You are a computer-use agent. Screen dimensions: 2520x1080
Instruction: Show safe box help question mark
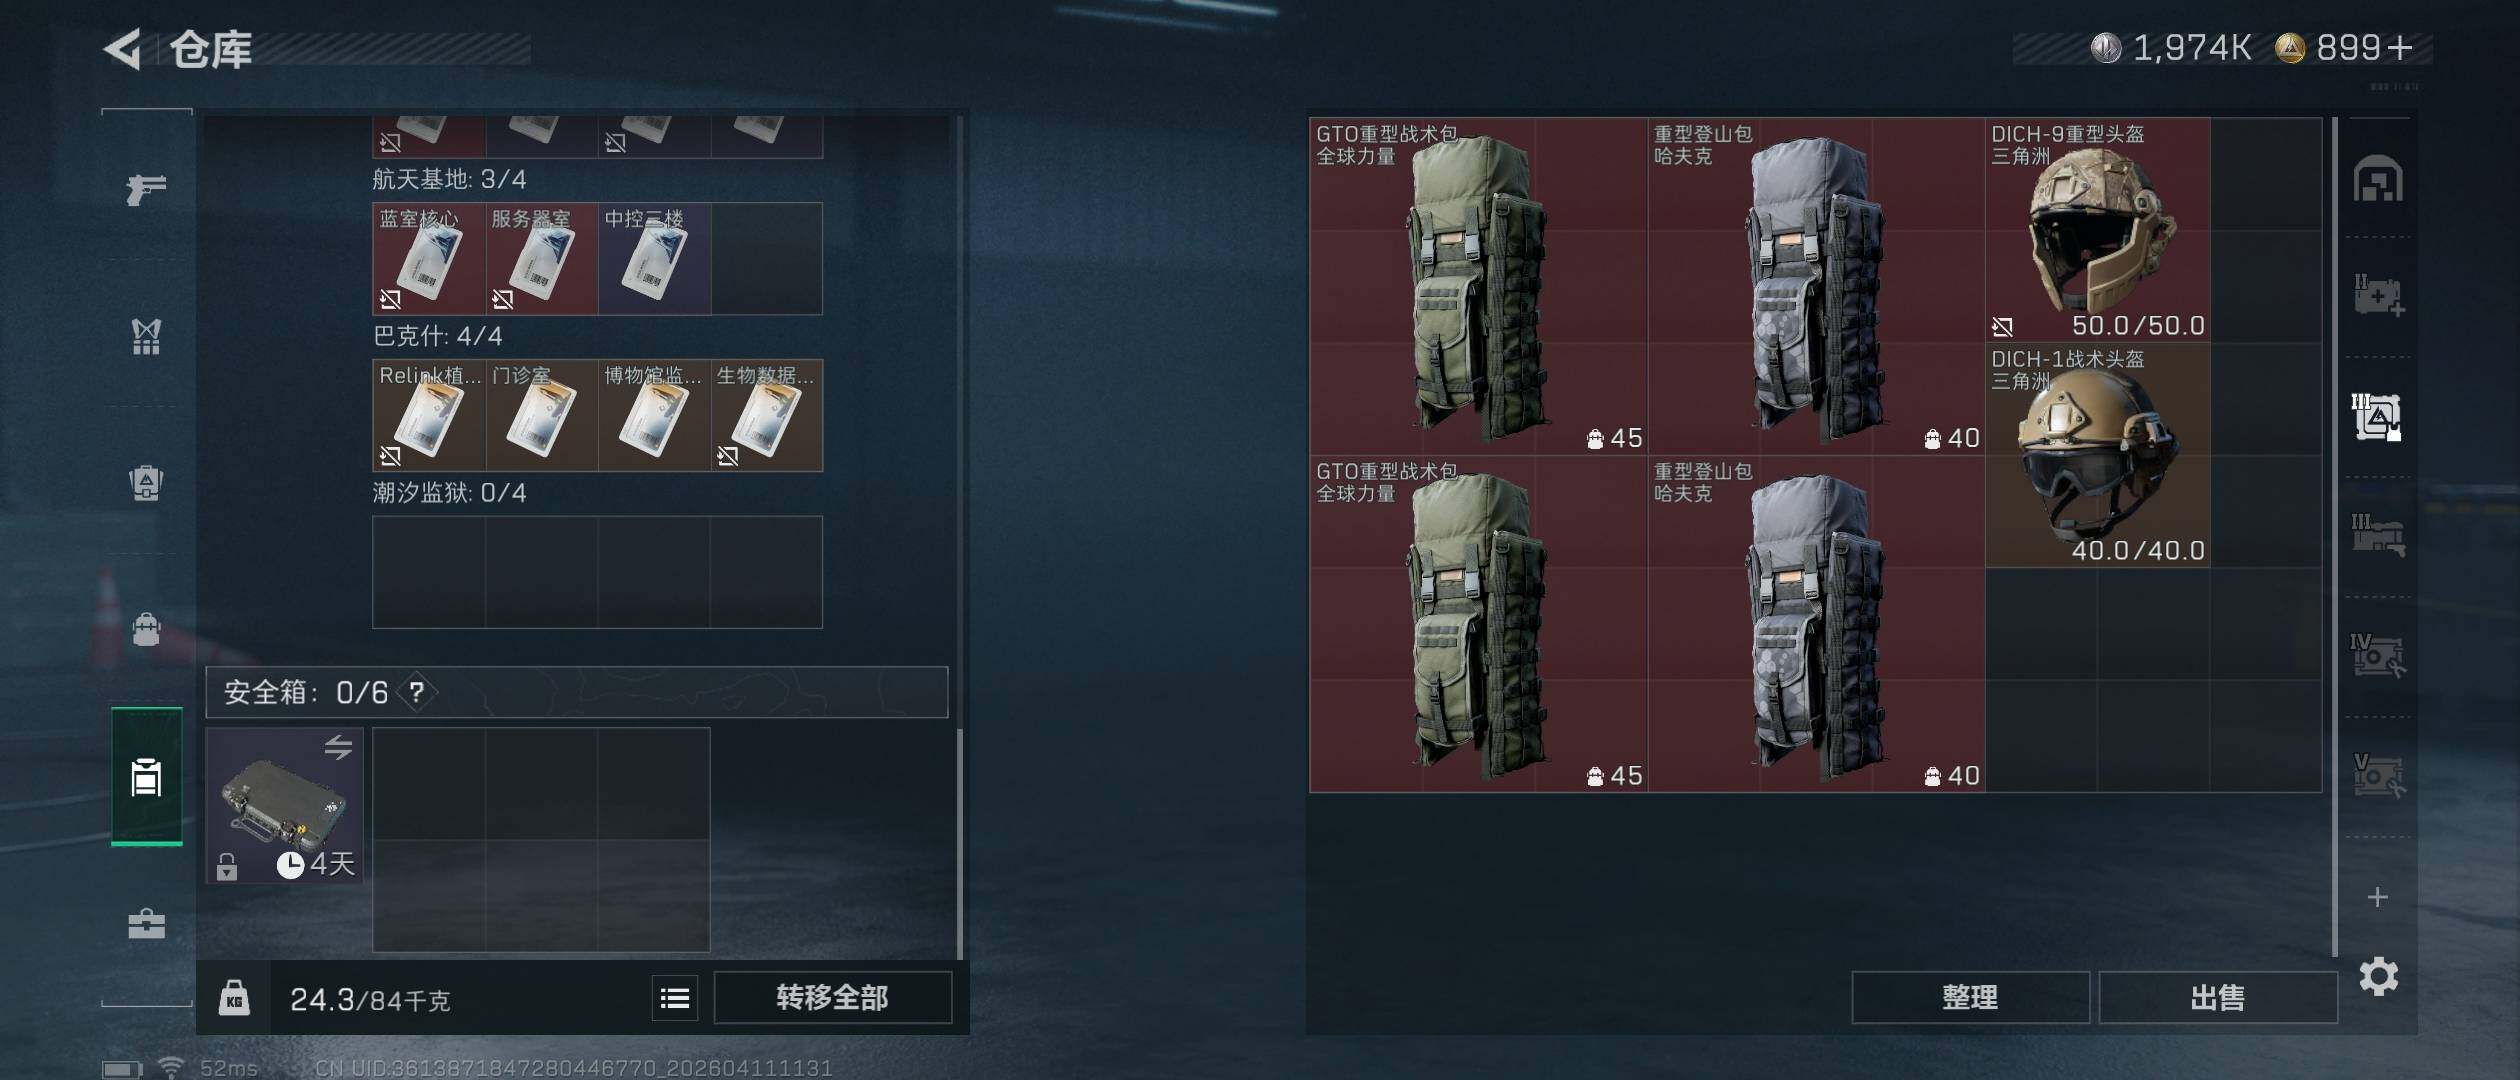417,692
